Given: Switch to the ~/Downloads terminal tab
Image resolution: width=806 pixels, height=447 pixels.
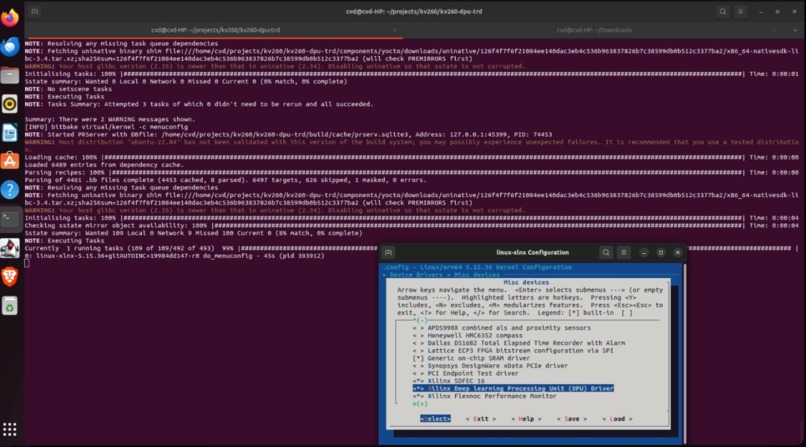Looking at the screenshot, I should point(594,30).
